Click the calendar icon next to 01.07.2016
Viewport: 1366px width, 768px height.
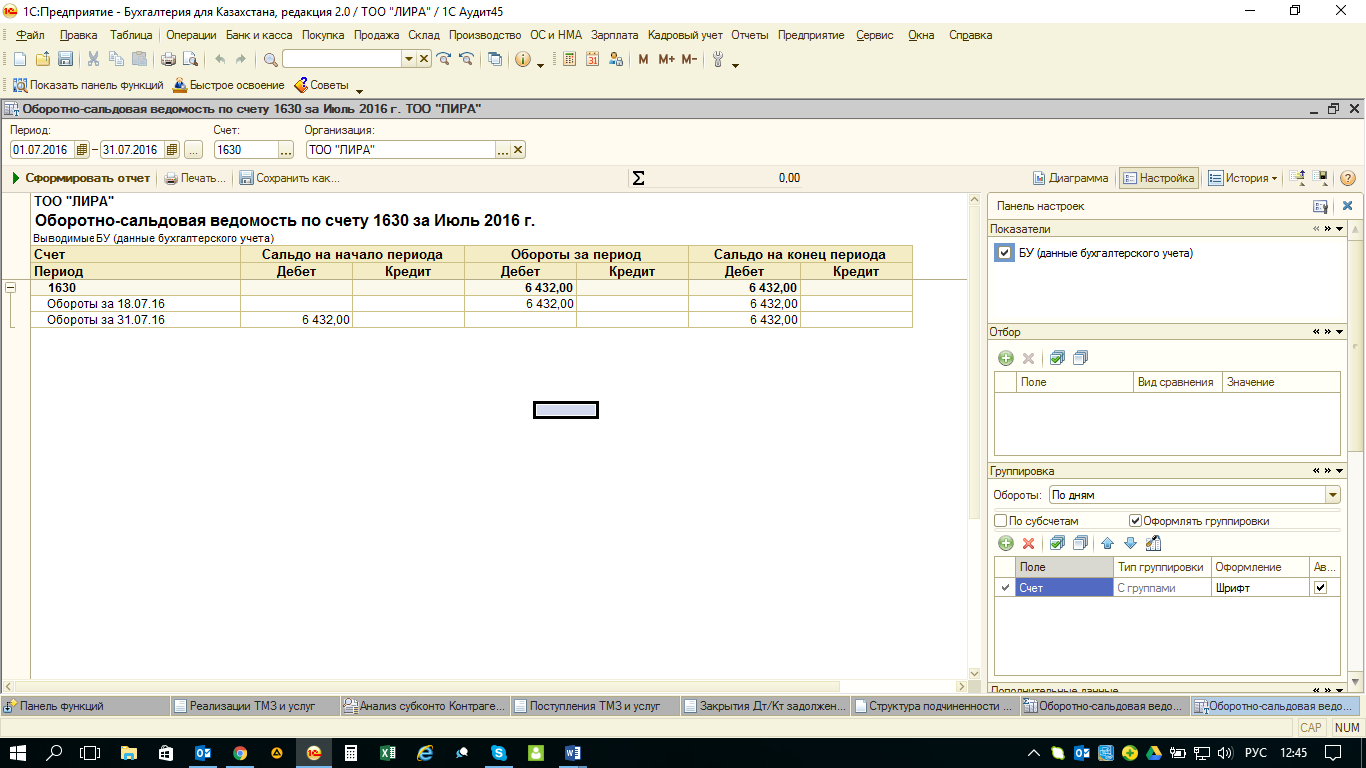pyautogui.click(x=82, y=150)
